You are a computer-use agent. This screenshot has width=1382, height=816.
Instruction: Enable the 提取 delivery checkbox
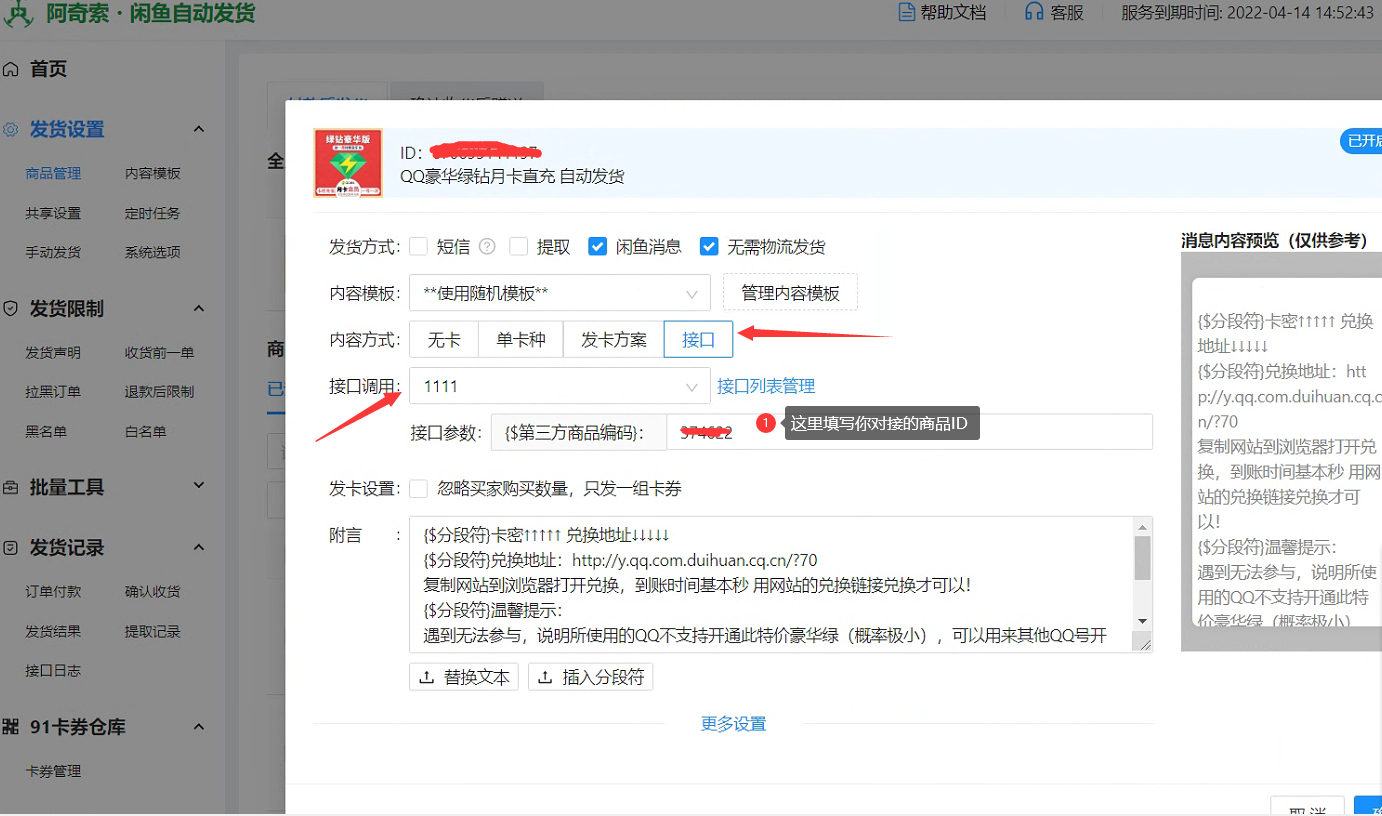518,246
